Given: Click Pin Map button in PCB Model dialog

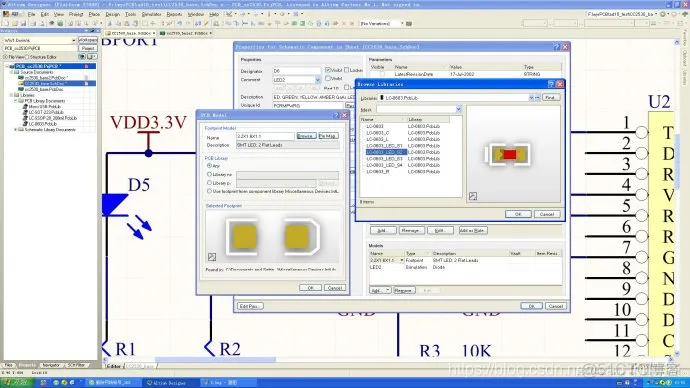Looking at the screenshot, I should coord(328,136).
